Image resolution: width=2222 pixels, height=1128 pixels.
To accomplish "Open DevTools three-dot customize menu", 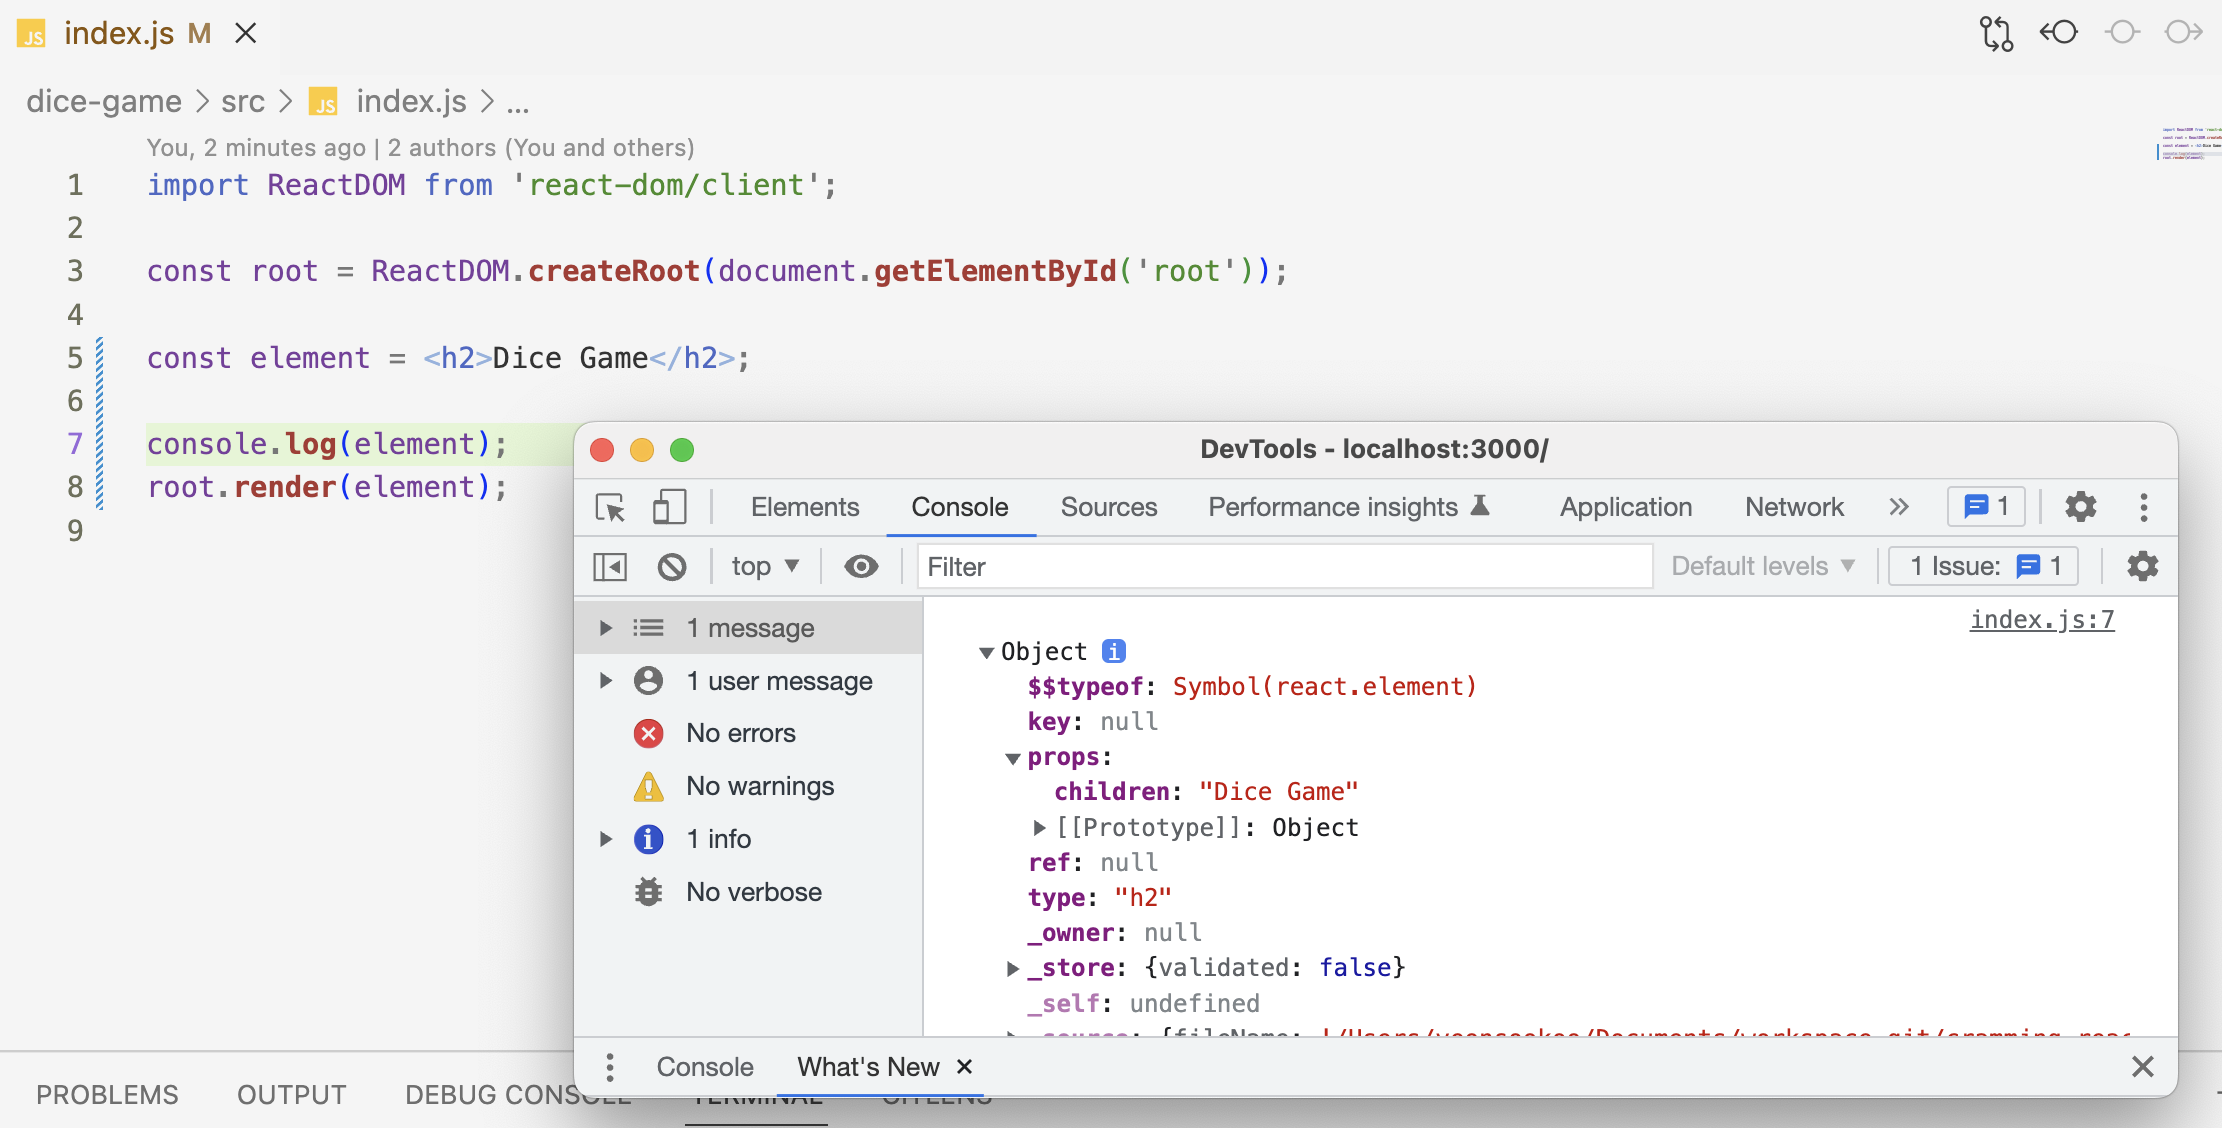I will click(2143, 507).
